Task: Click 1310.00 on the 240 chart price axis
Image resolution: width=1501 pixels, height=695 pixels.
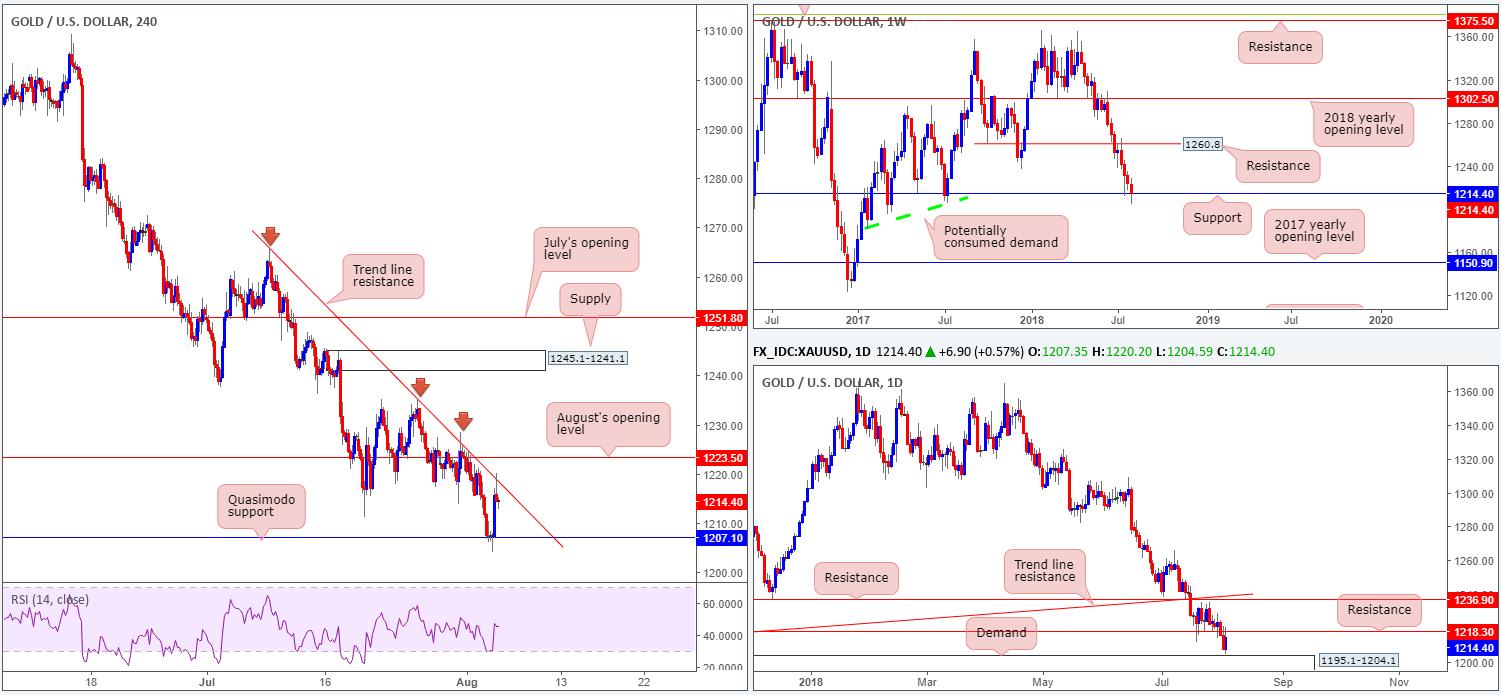Action: (x=722, y=31)
